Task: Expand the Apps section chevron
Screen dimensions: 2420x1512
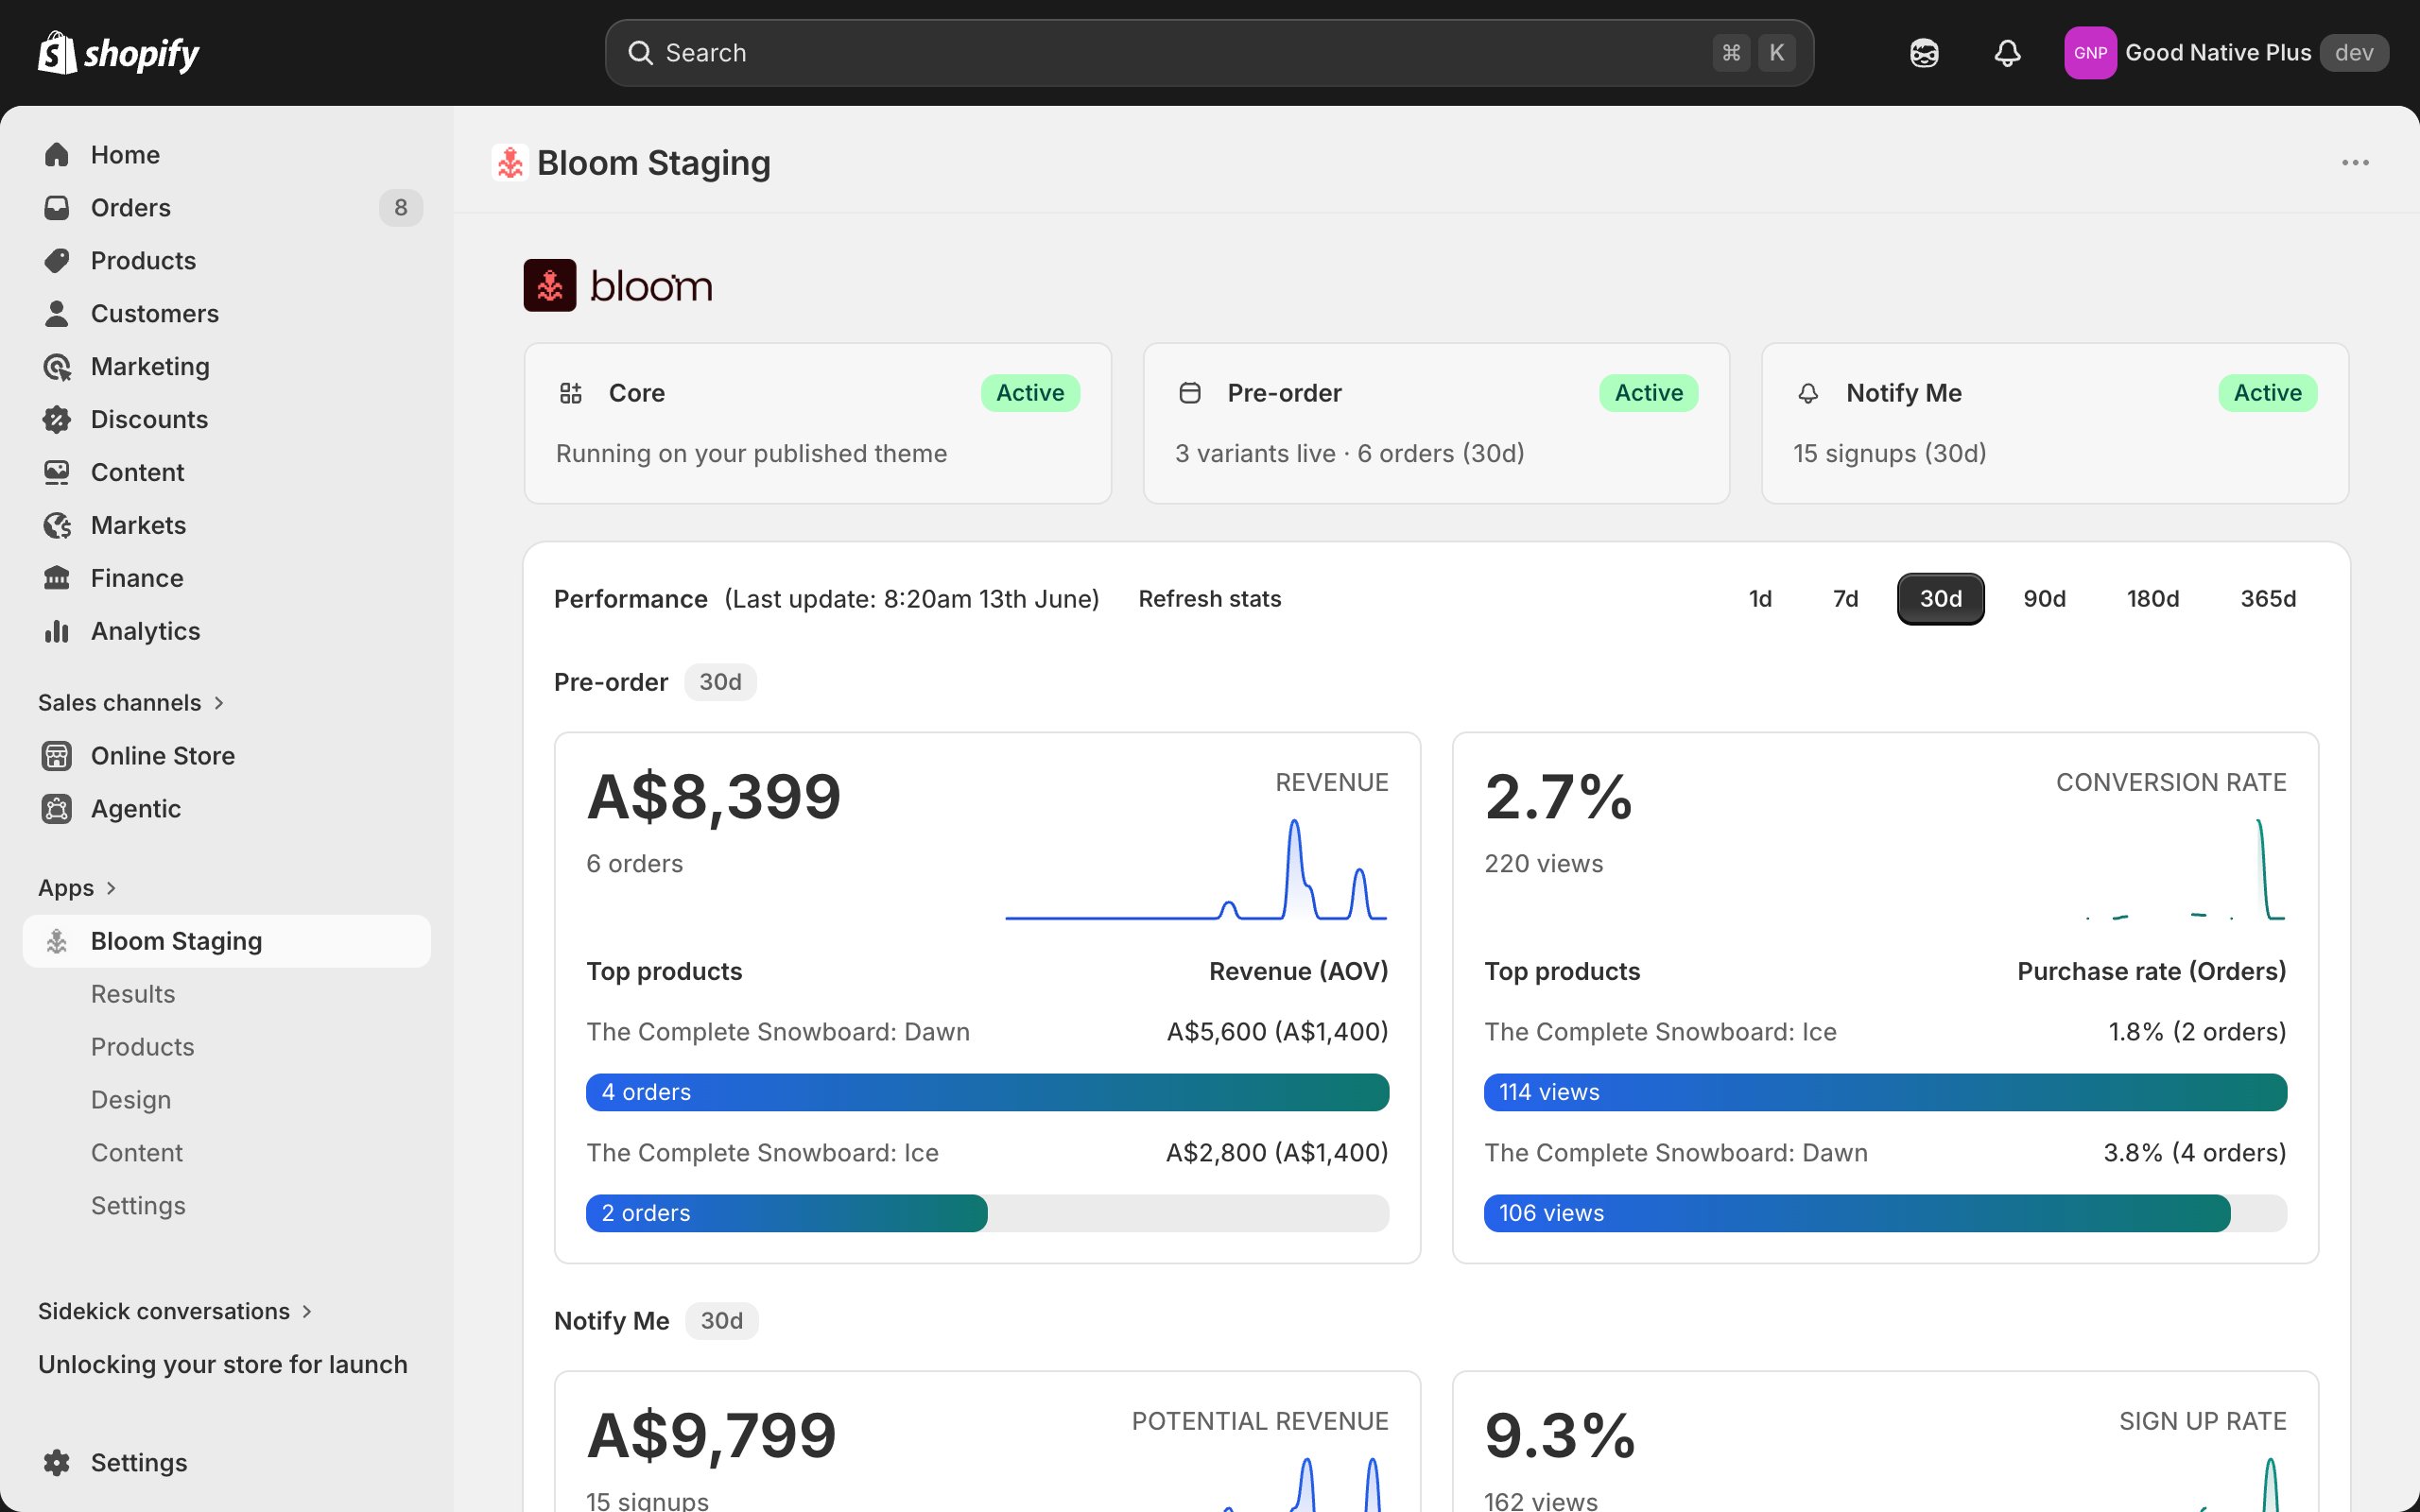Action: (x=111, y=888)
